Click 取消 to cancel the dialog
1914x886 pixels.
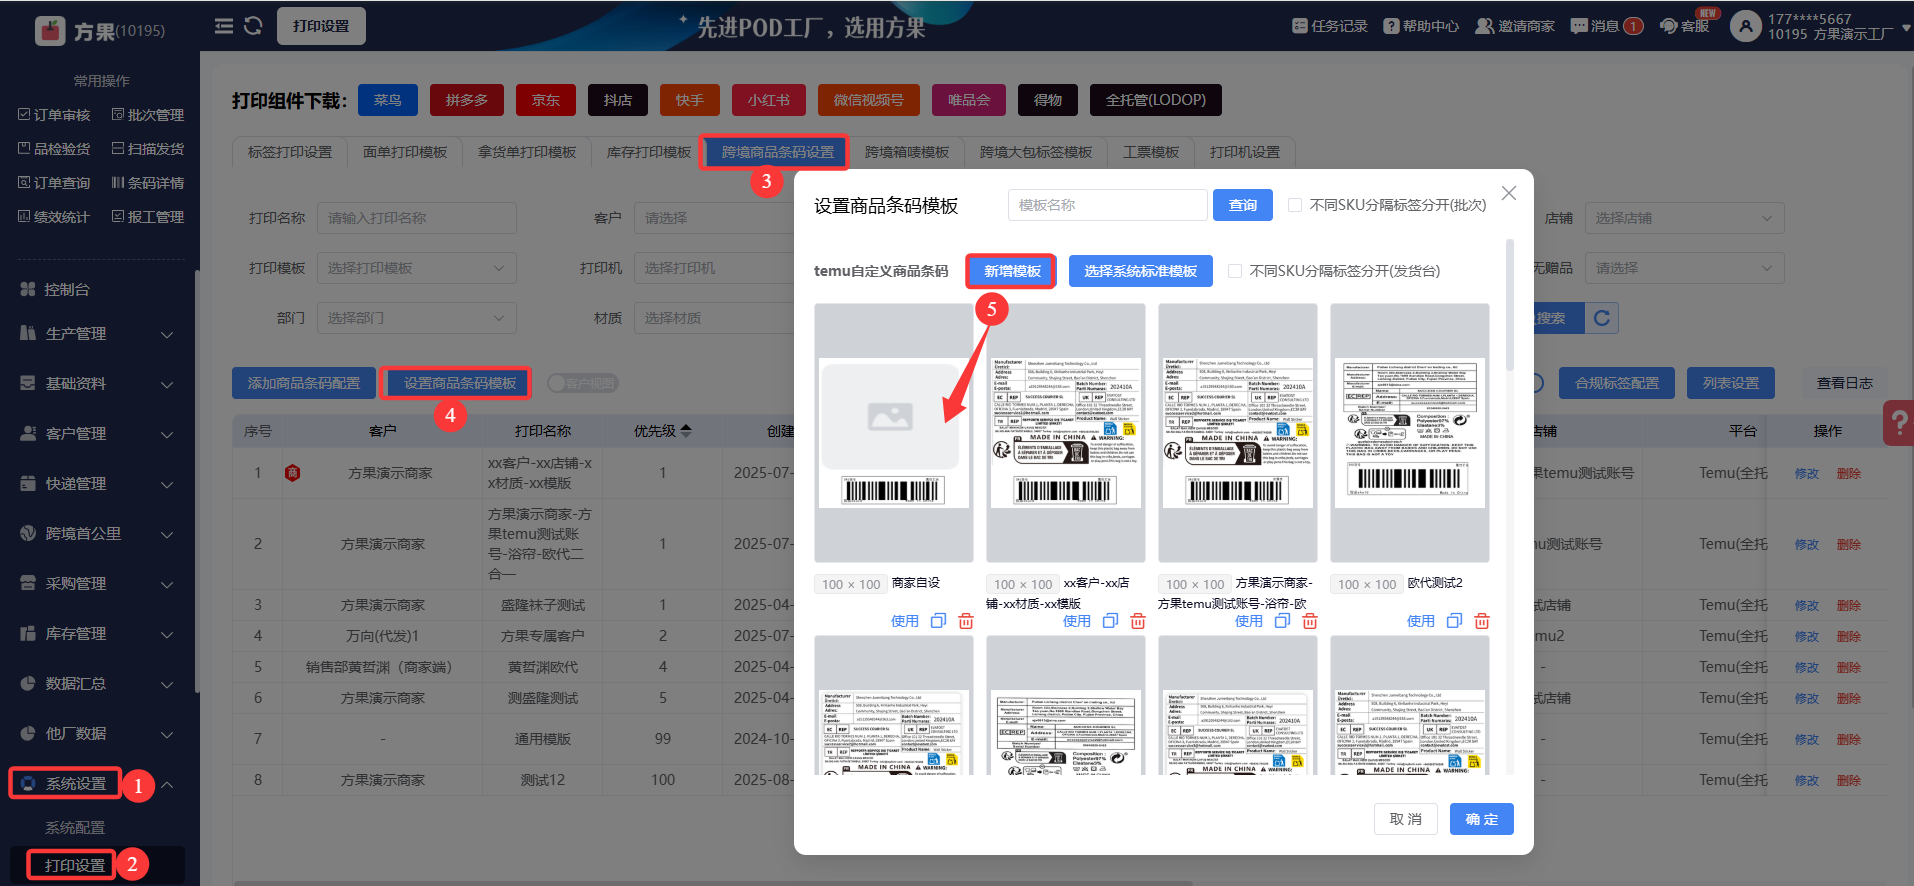point(1406,819)
